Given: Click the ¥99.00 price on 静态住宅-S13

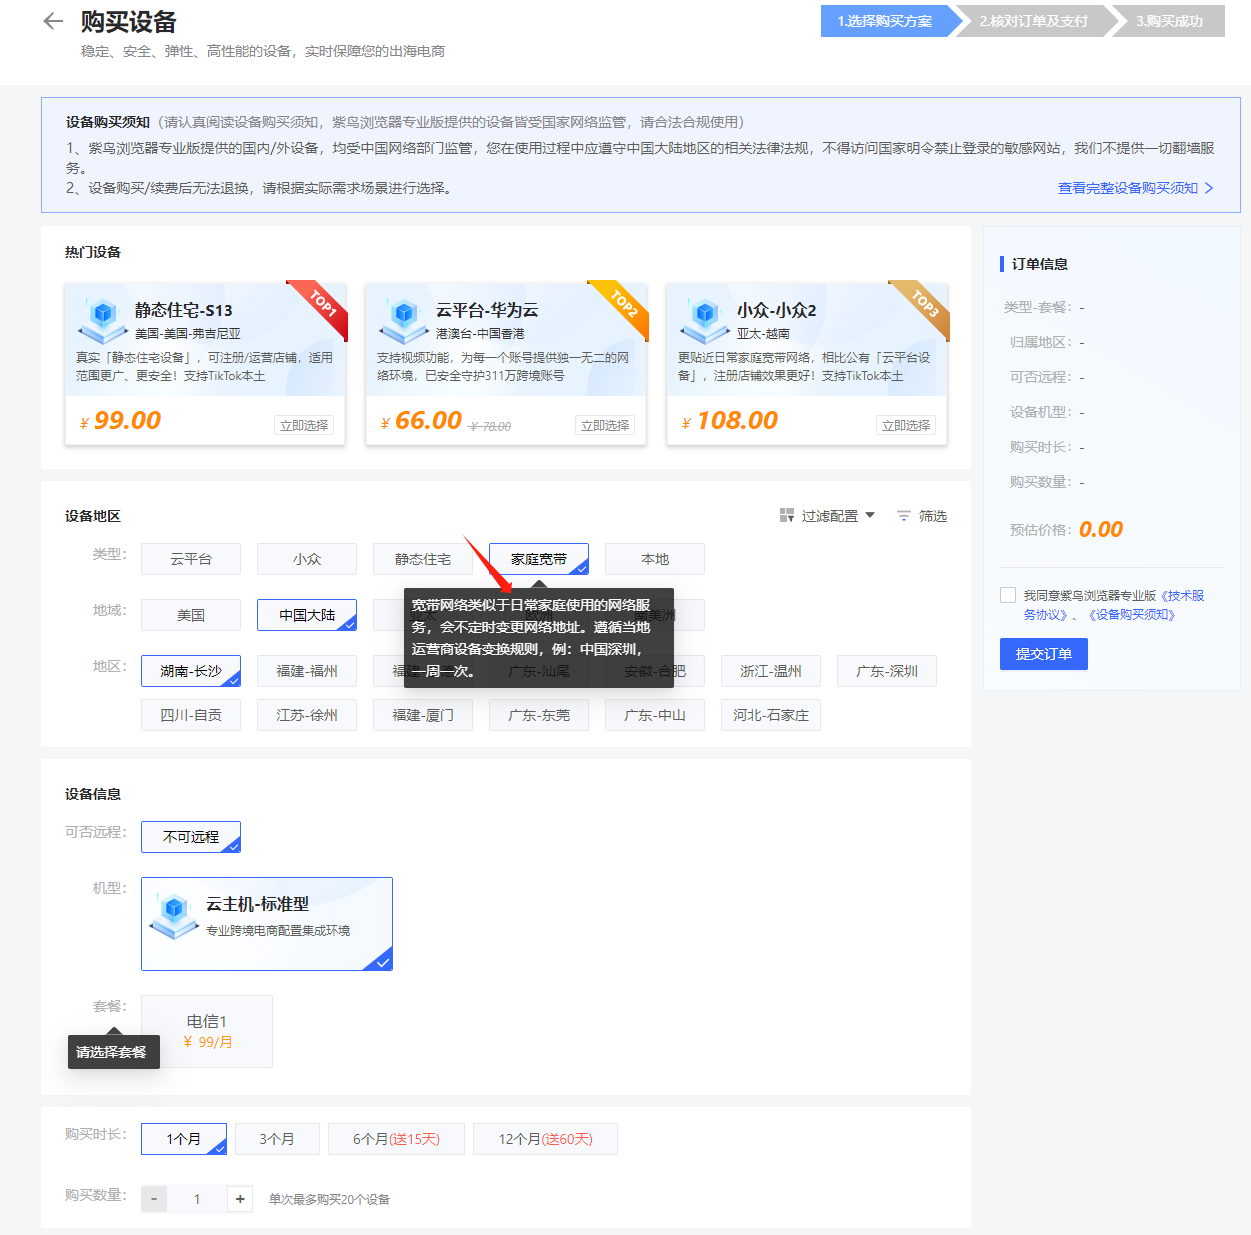Looking at the screenshot, I should coord(120,421).
